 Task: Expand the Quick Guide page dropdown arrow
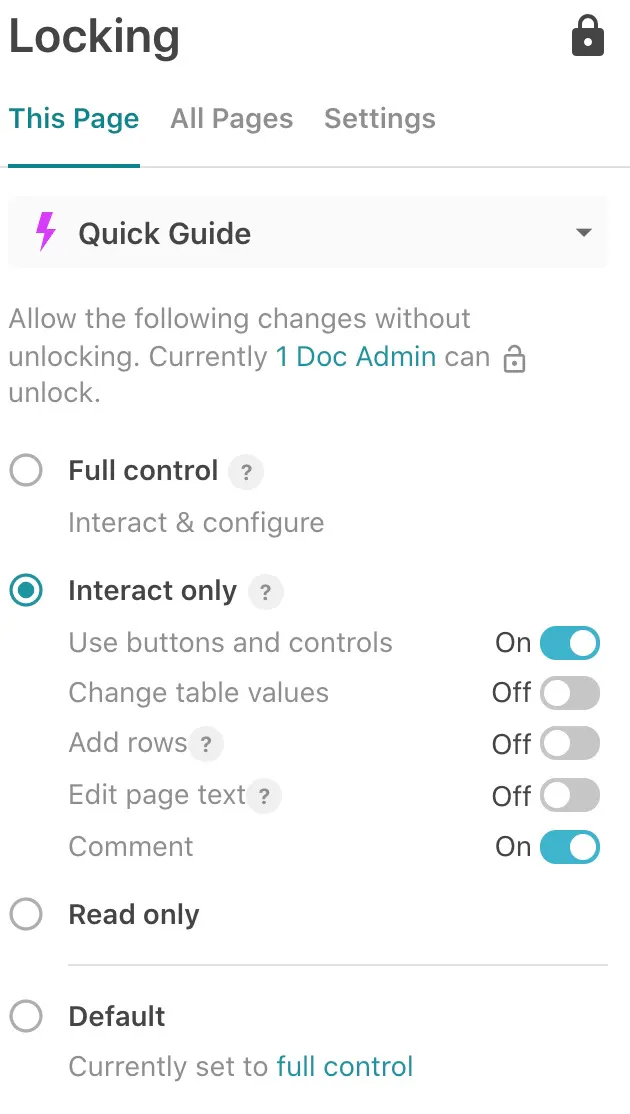point(584,233)
